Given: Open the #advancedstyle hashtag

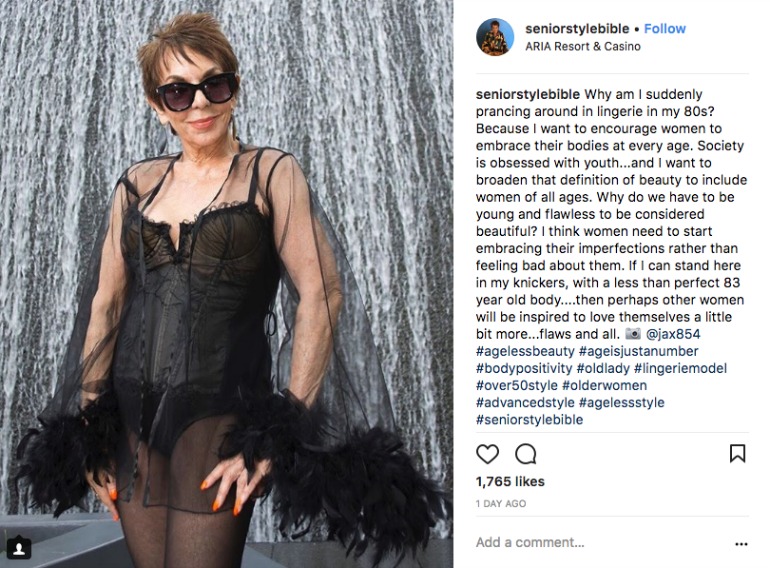Looking at the screenshot, I should click(525, 403).
